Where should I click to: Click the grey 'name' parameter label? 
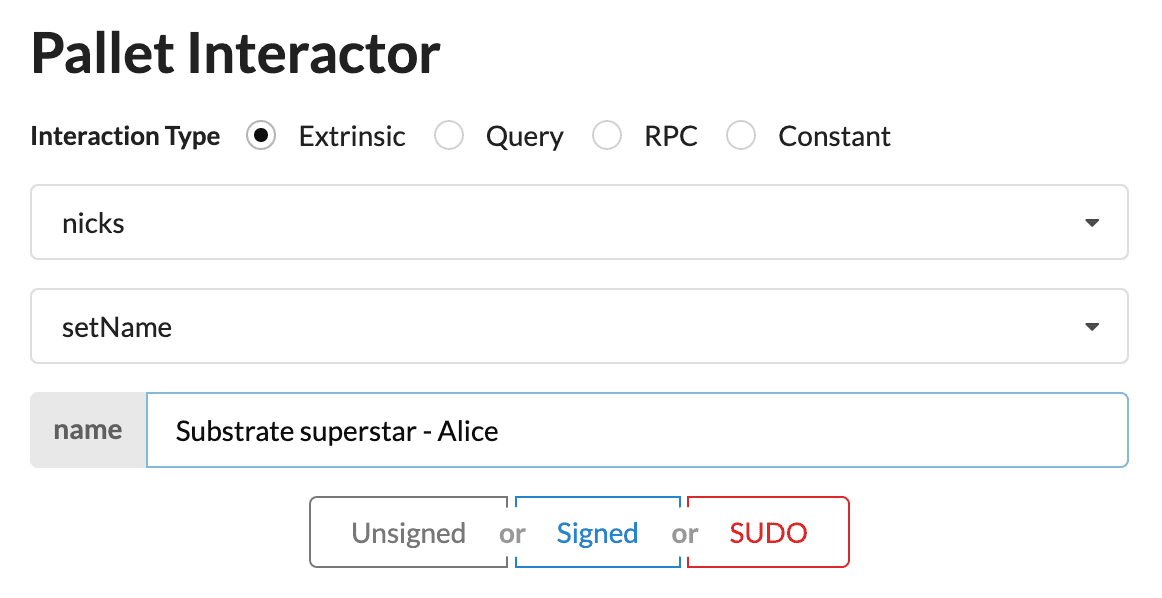click(x=88, y=430)
